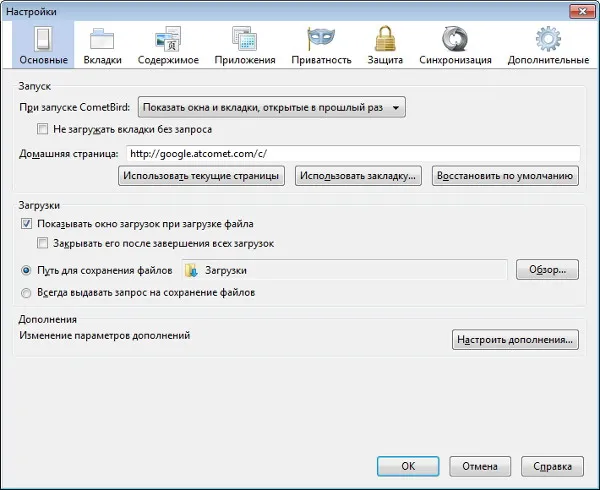Open the Приложения applications icon
600x490 pixels.
point(245,39)
